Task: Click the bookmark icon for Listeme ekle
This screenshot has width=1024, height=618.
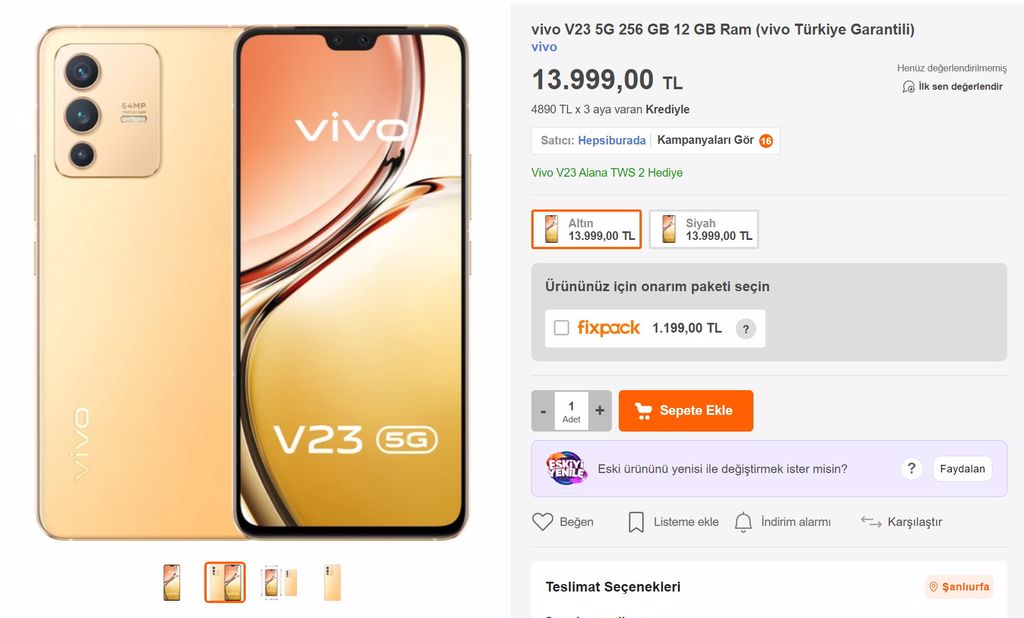Action: click(x=635, y=522)
